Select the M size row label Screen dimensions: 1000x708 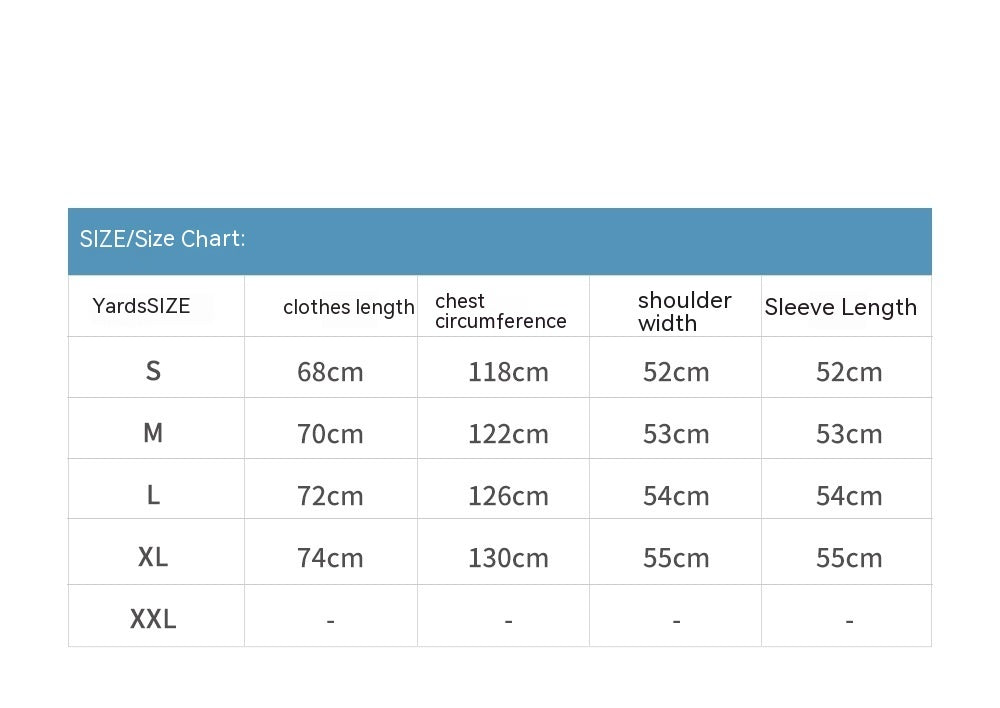click(153, 433)
